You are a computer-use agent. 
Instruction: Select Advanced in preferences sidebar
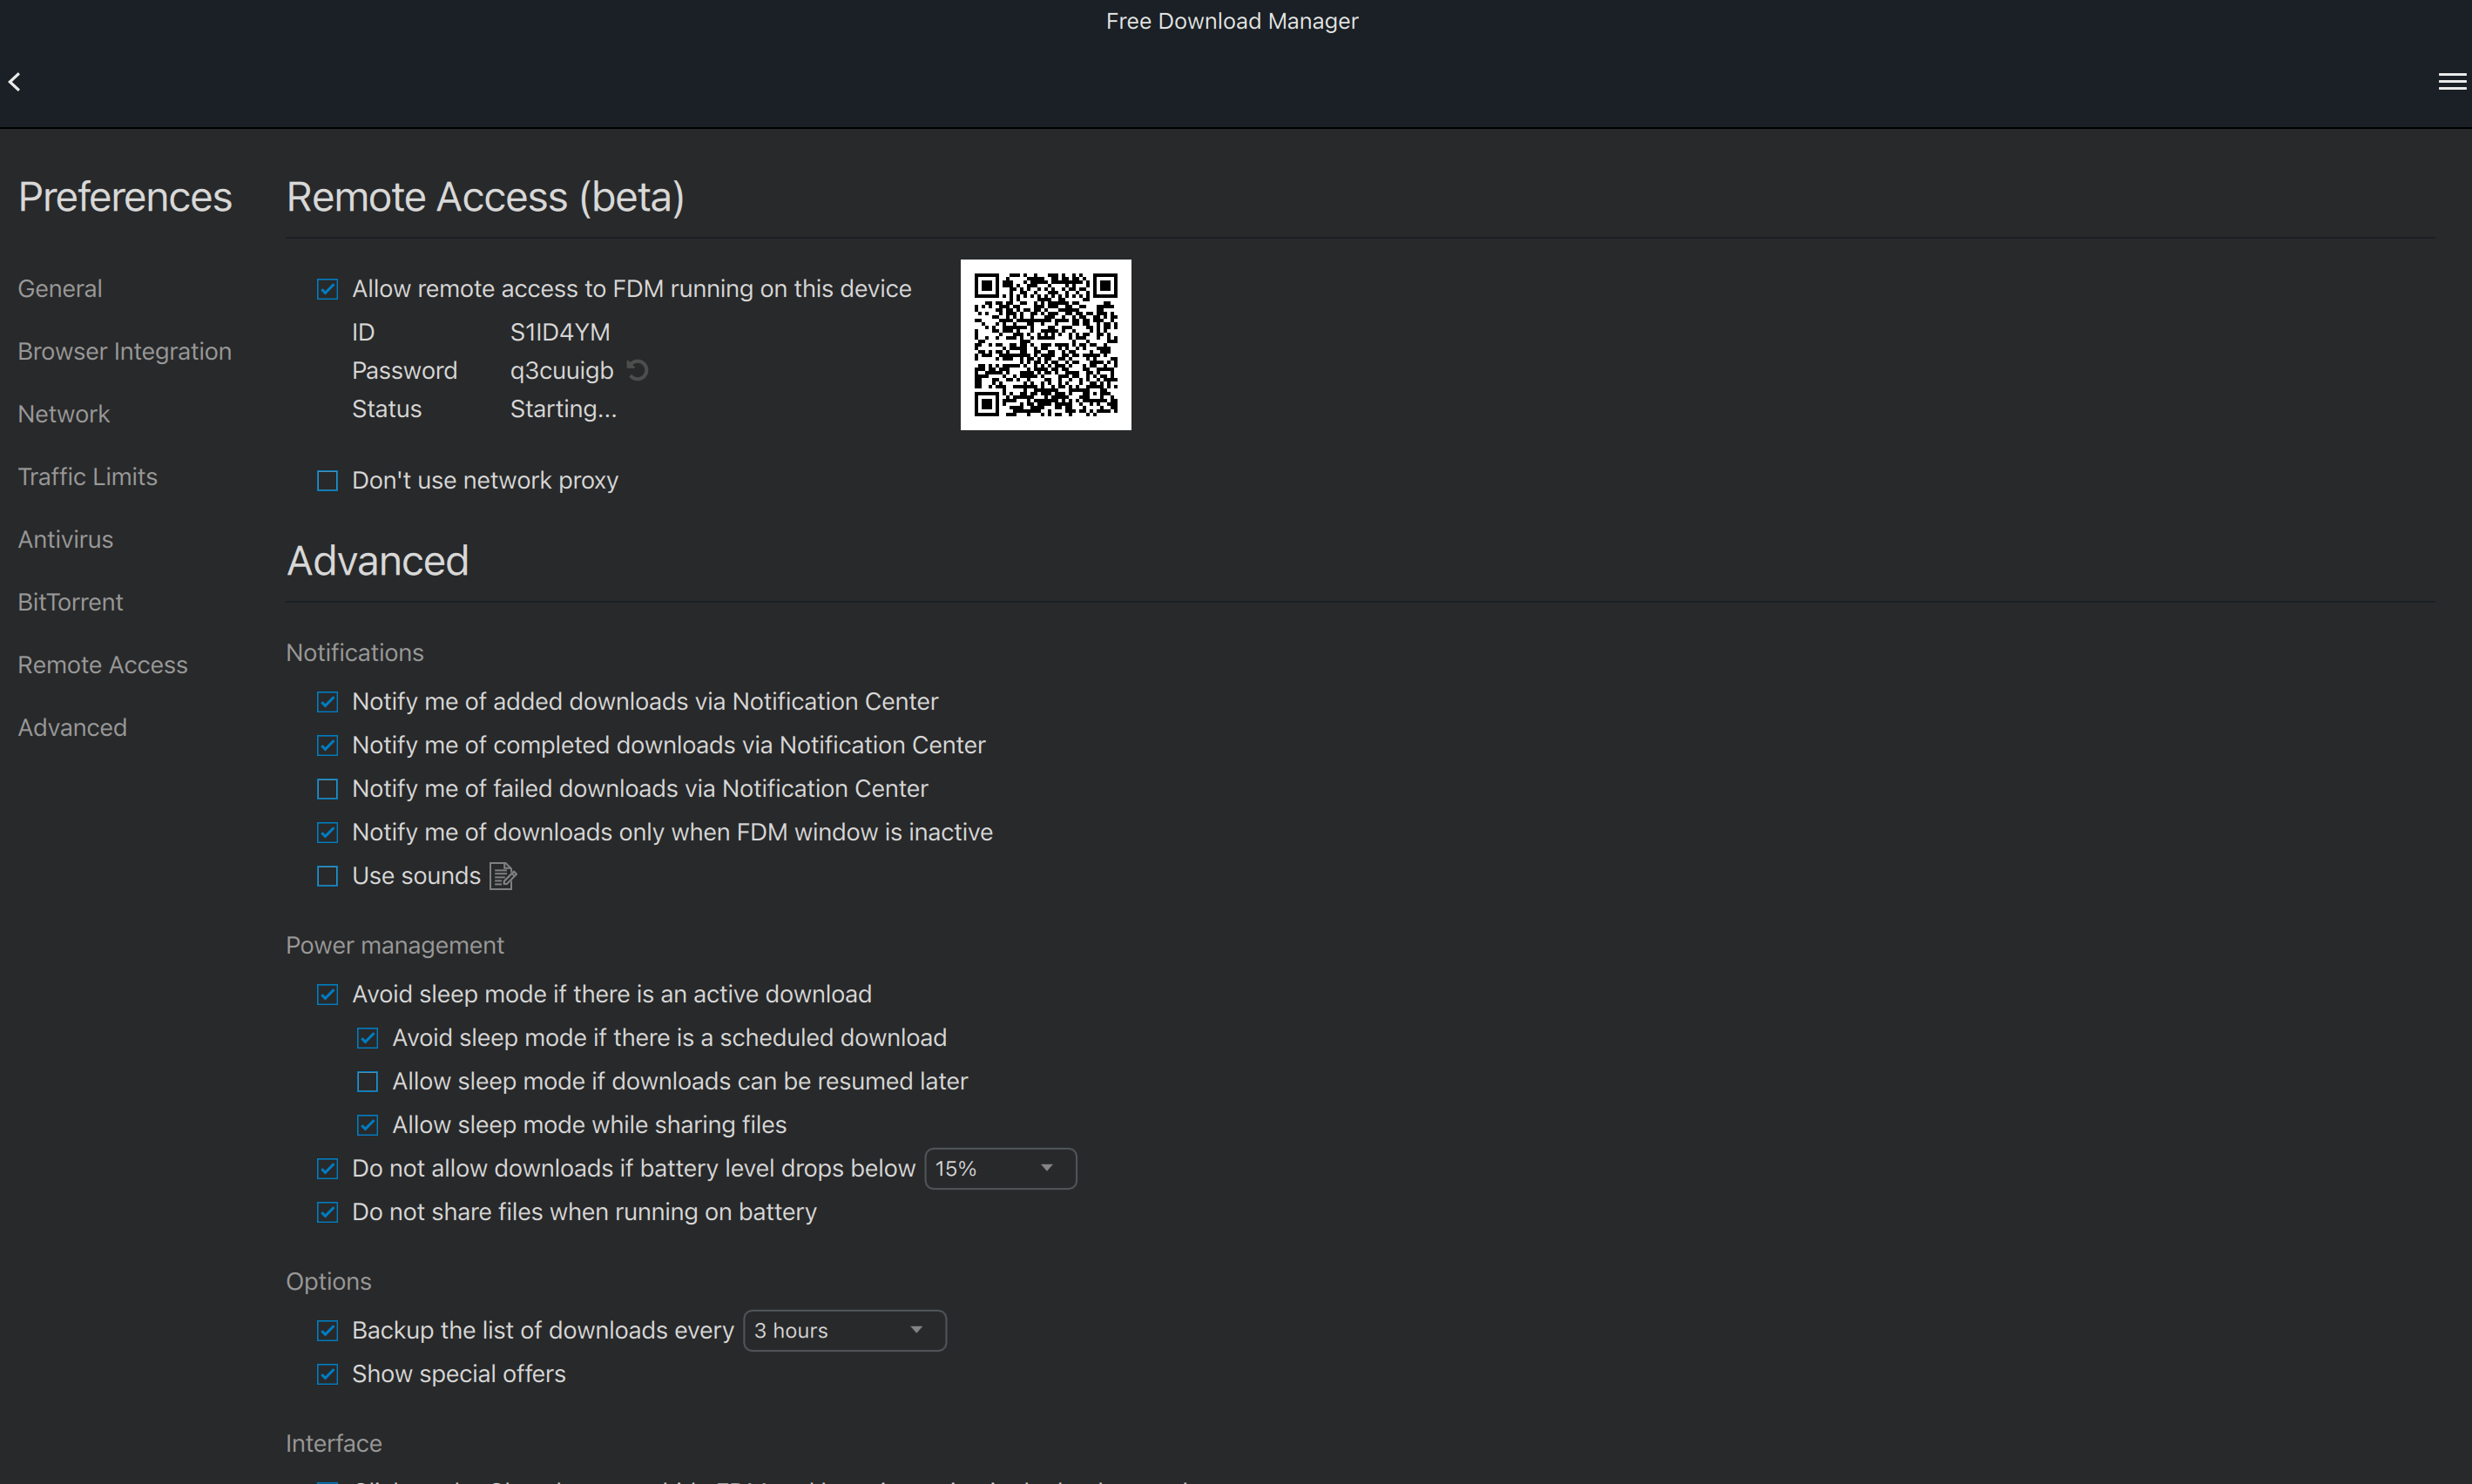(72, 728)
